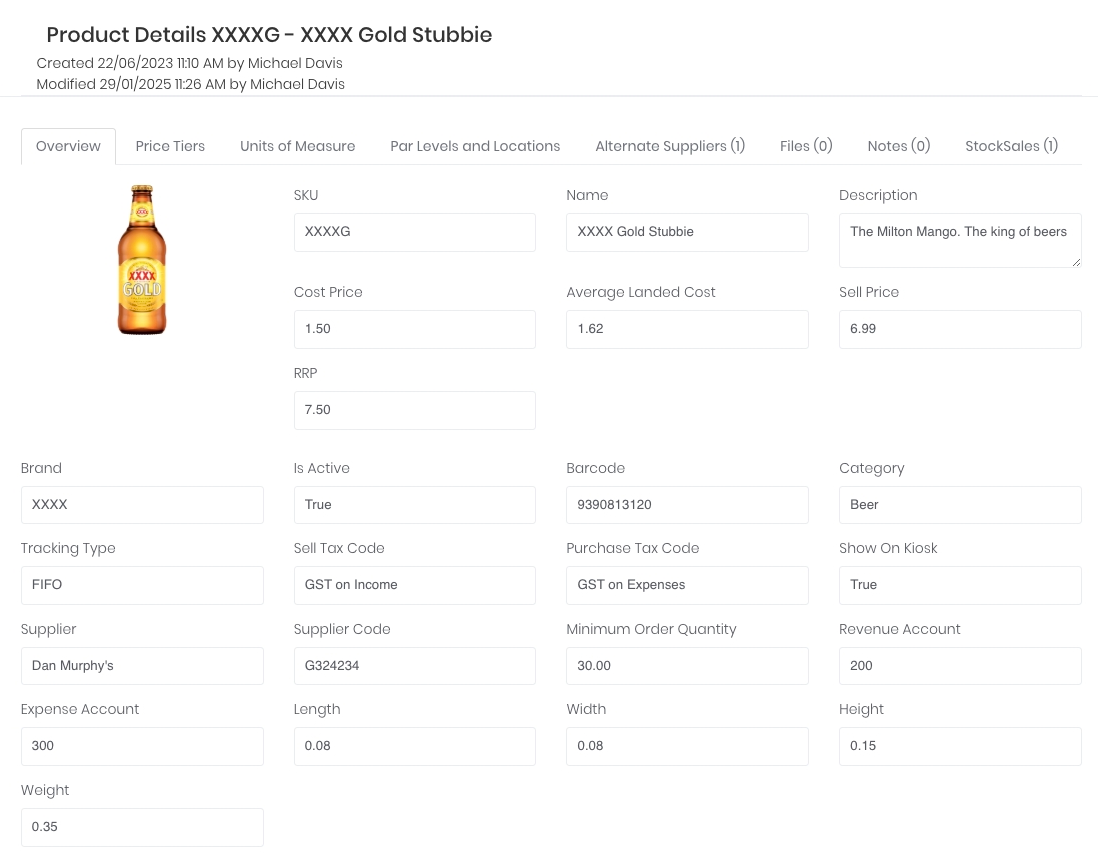The width and height of the screenshot is (1098, 856).
Task: Click the Barcode field 9390813120
Action: pyautogui.click(x=687, y=505)
